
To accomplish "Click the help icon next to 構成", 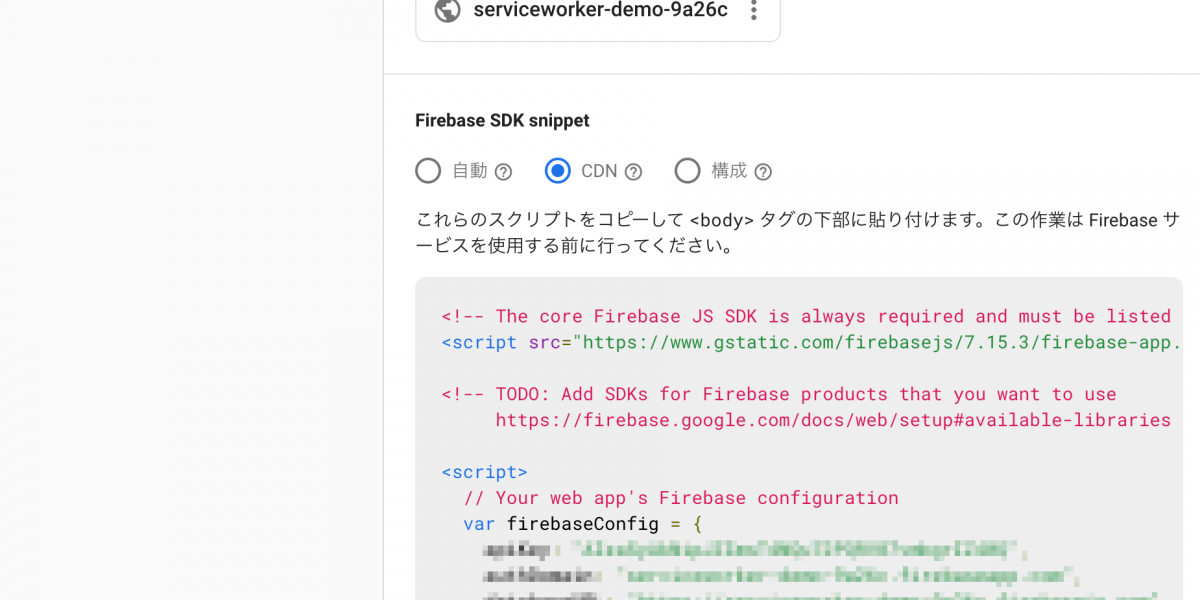I will point(763,172).
